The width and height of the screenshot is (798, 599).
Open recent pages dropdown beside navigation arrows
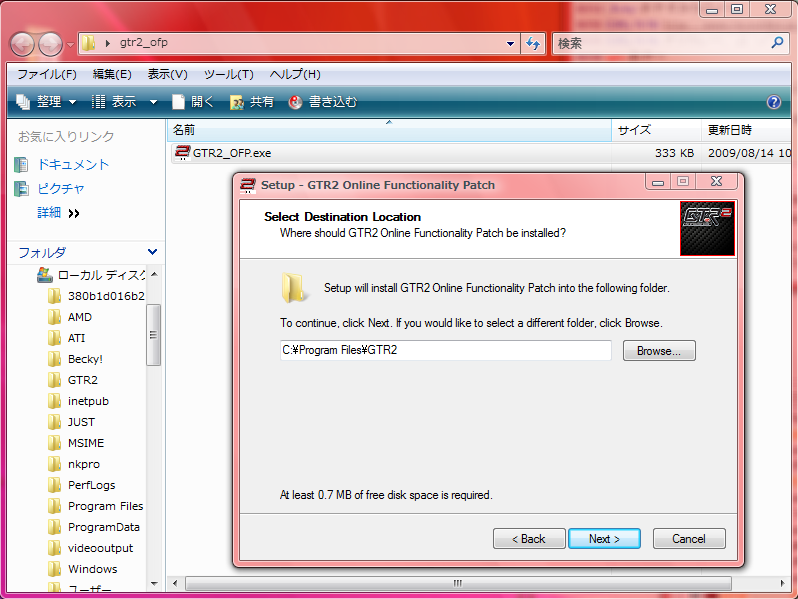pyautogui.click(x=70, y=45)
